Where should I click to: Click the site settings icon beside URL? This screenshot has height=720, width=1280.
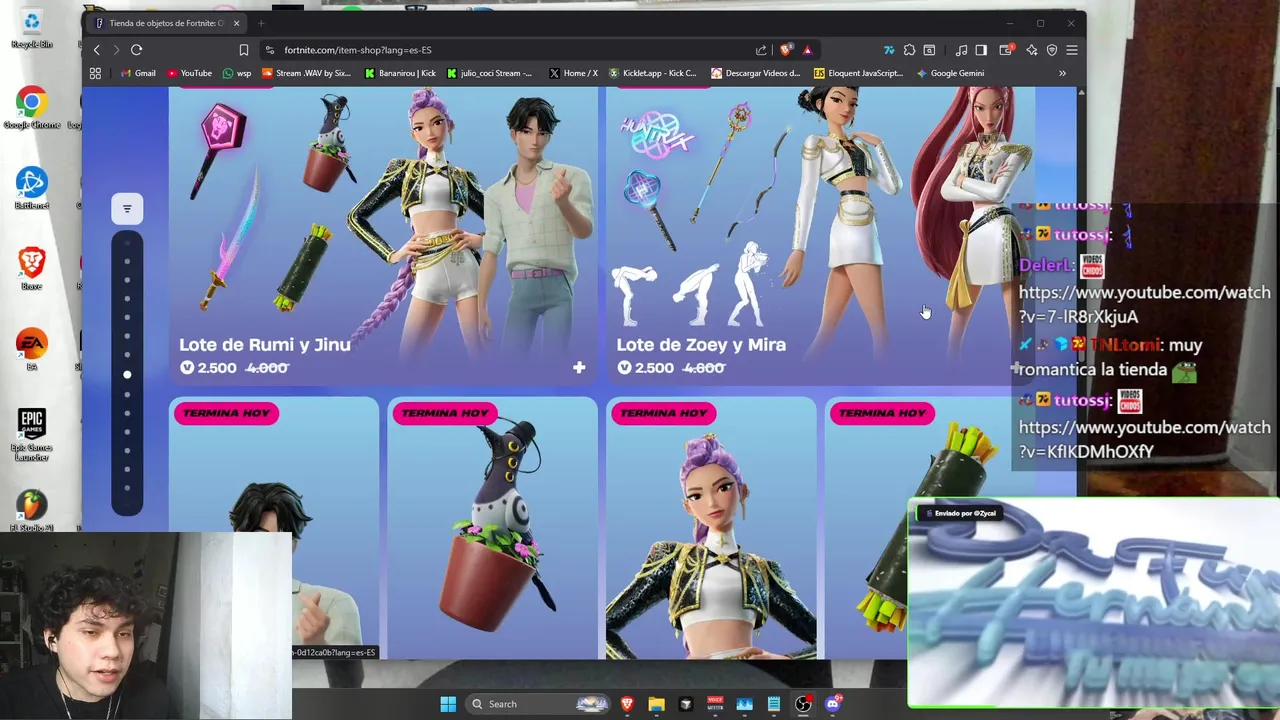270,50
